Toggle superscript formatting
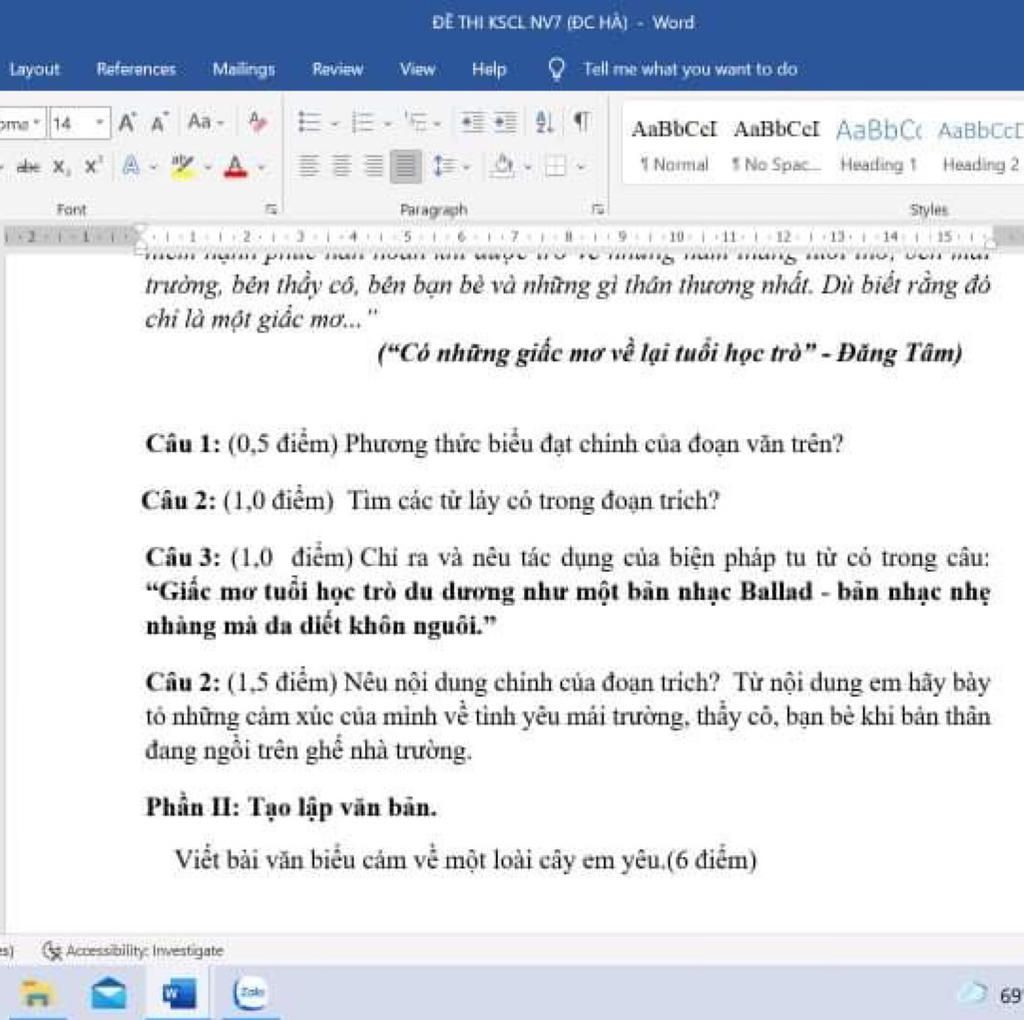1024x1020 pixels. click(93, 167)
